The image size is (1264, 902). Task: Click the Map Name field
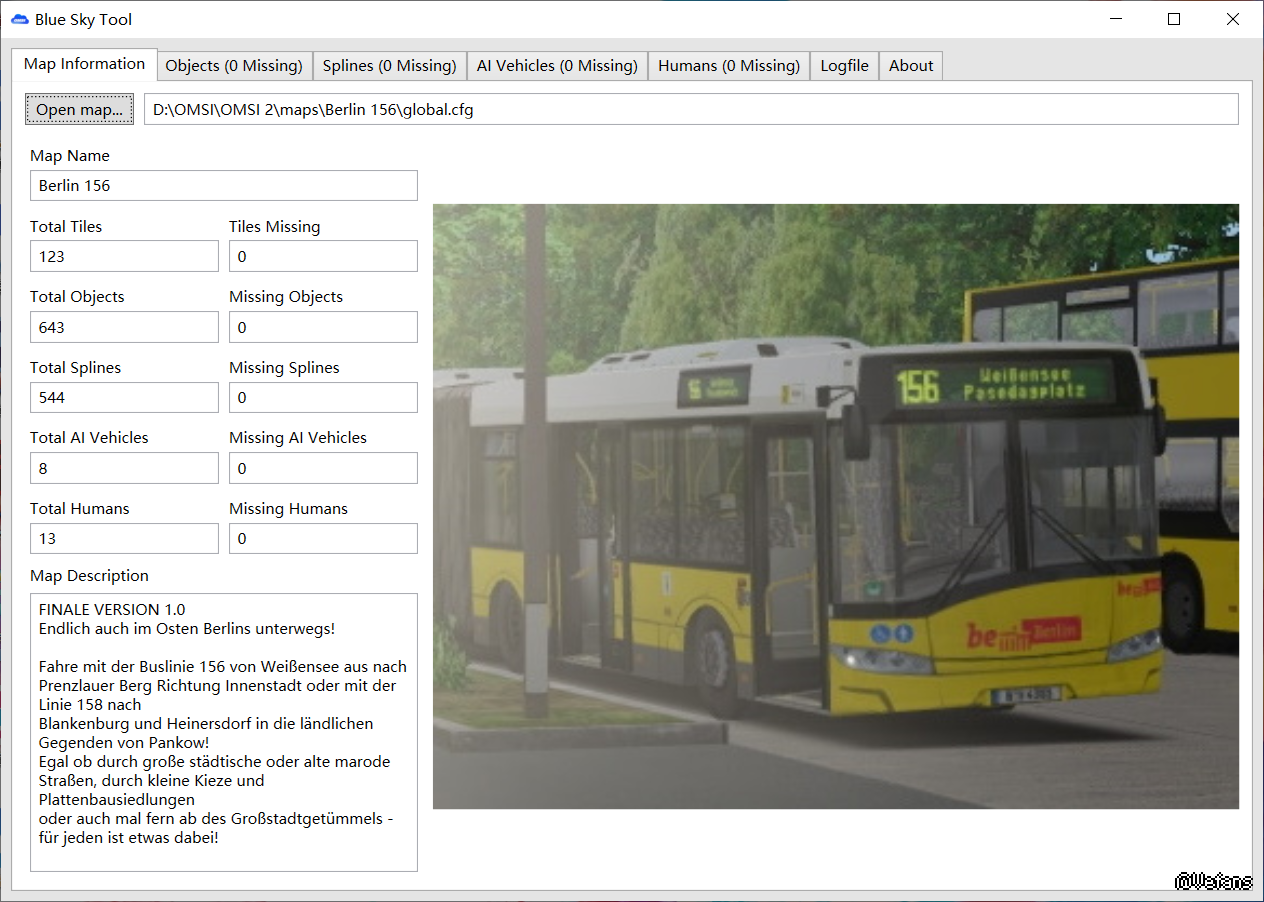(223, 186)
